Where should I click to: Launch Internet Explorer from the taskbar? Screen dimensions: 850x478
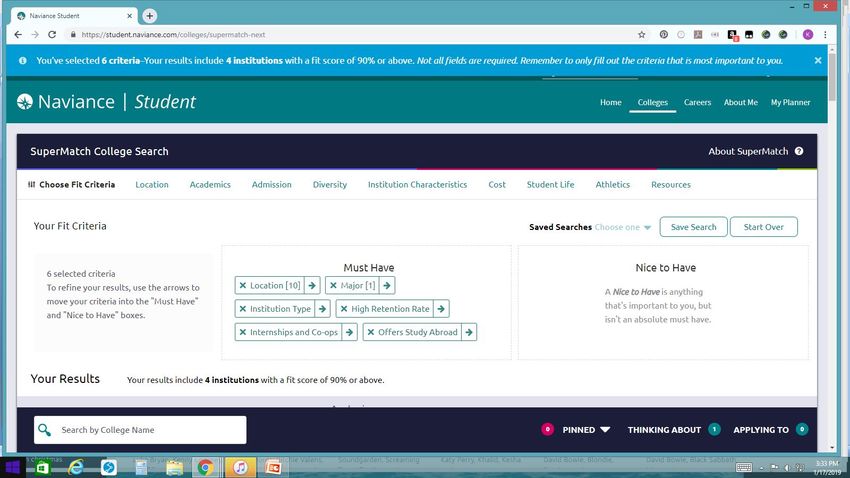(x=75, y=467)
